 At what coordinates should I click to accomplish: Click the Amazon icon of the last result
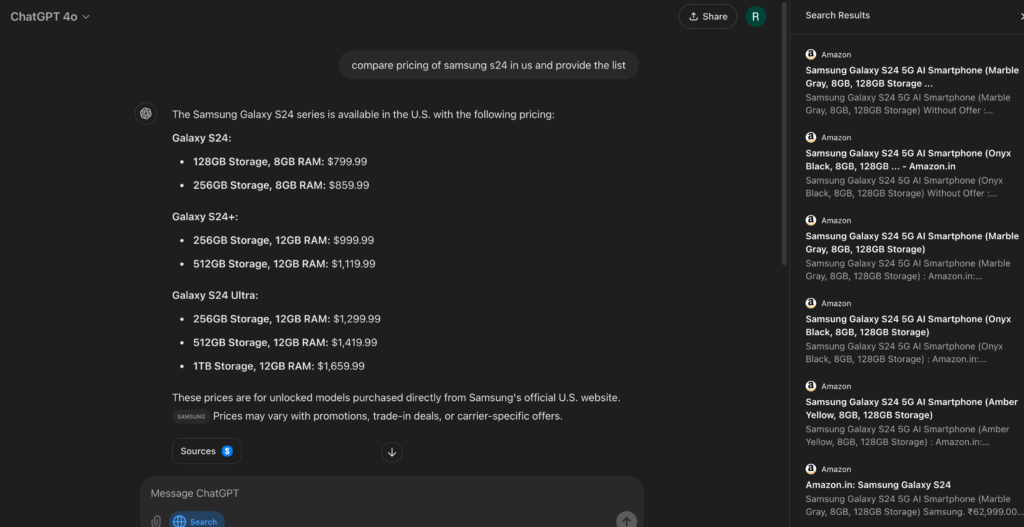pyautogui.click(x=811, y=469)
